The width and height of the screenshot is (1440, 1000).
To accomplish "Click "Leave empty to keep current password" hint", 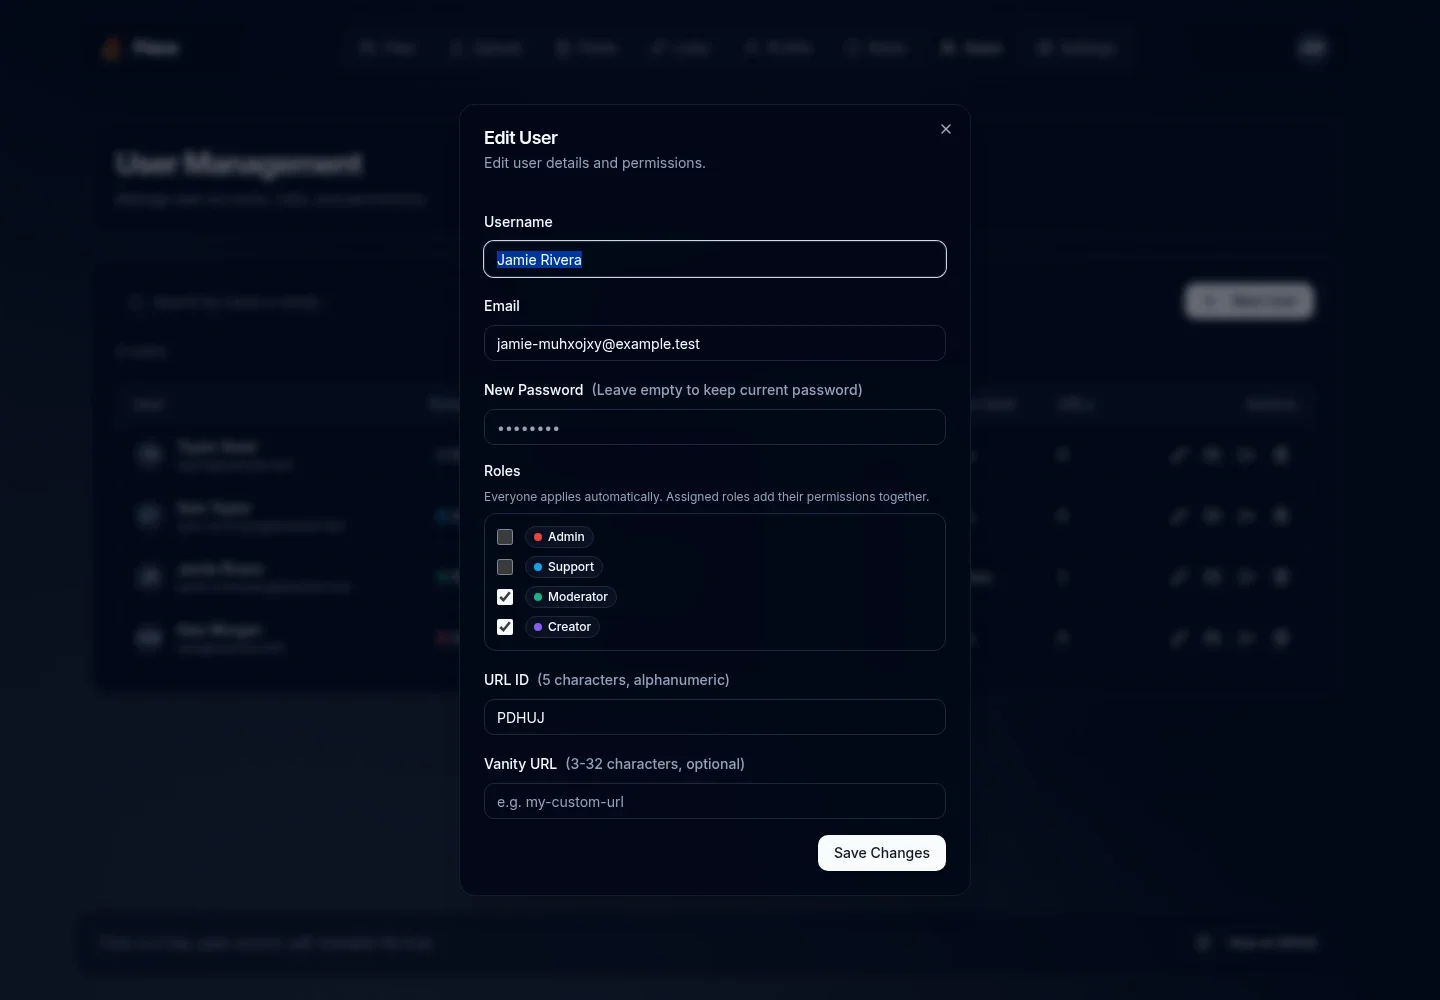I will pyautogui.click(x=727, y=390).
